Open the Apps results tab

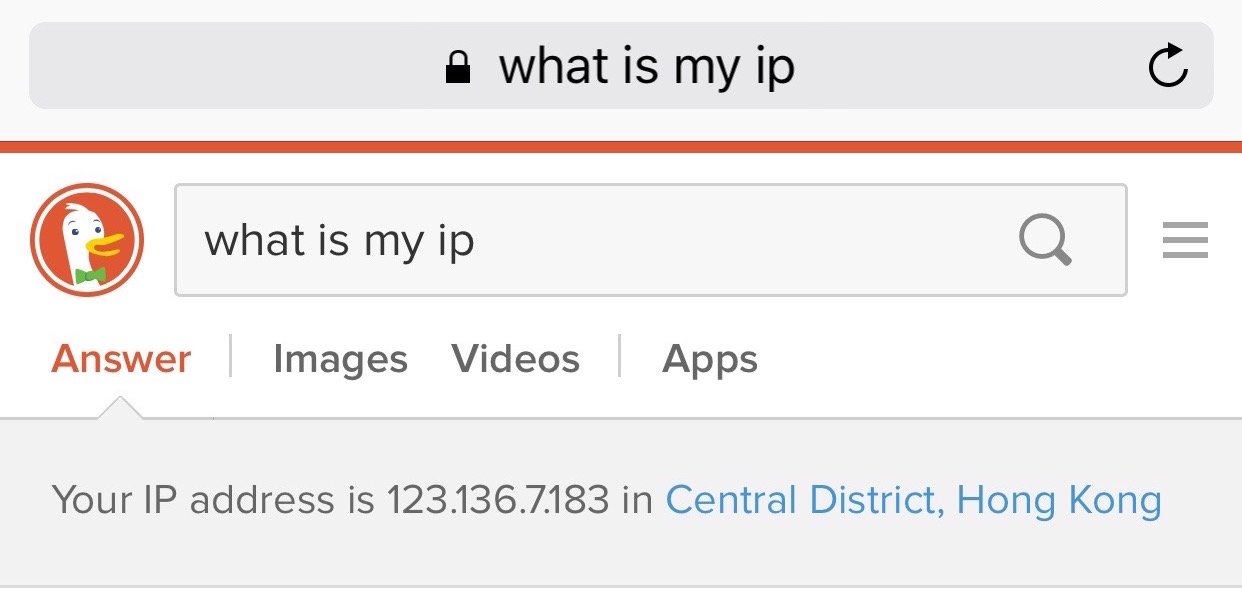(x=709, y=358)
